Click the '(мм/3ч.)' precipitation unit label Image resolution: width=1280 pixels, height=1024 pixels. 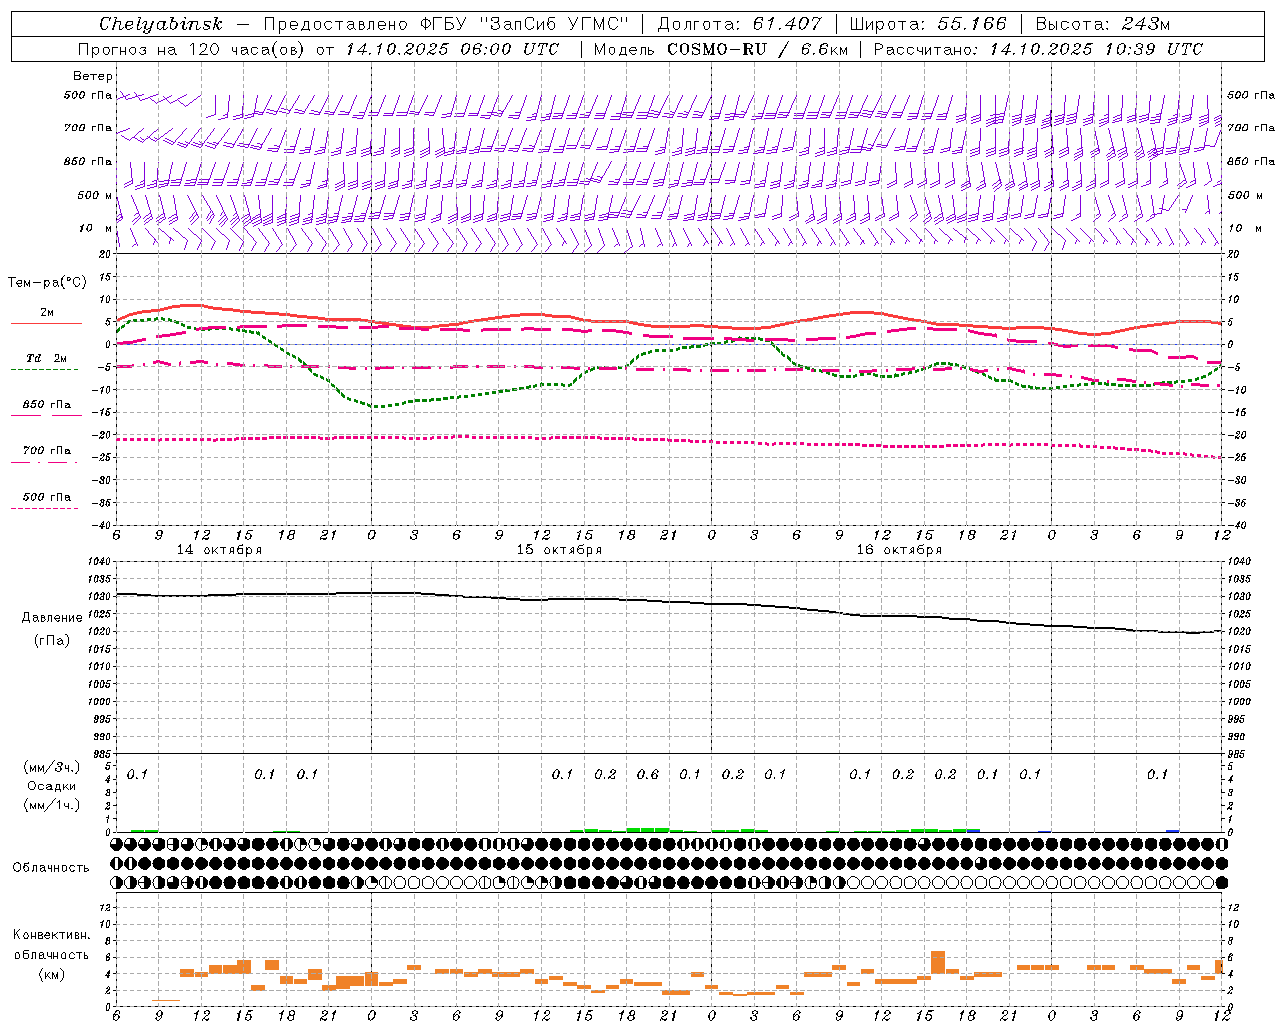(x=52, y=767)
